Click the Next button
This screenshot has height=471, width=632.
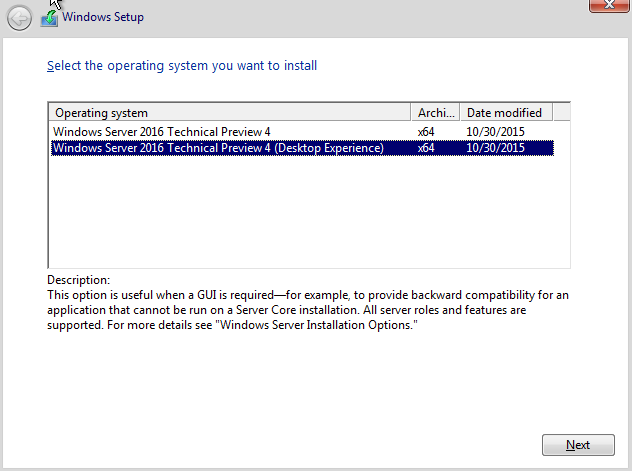pos(578,445)
